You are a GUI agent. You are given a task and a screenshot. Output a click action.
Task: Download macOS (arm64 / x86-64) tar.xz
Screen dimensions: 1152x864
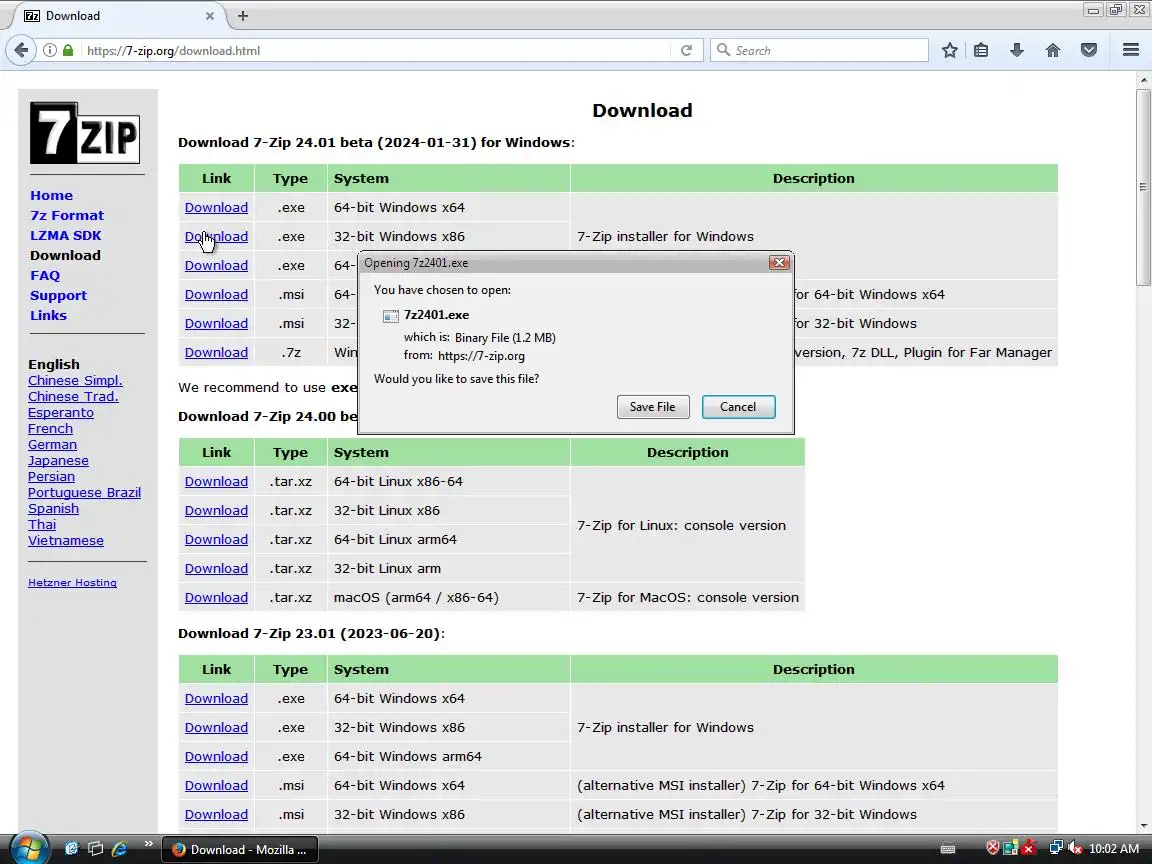click(x=216, y=597)
